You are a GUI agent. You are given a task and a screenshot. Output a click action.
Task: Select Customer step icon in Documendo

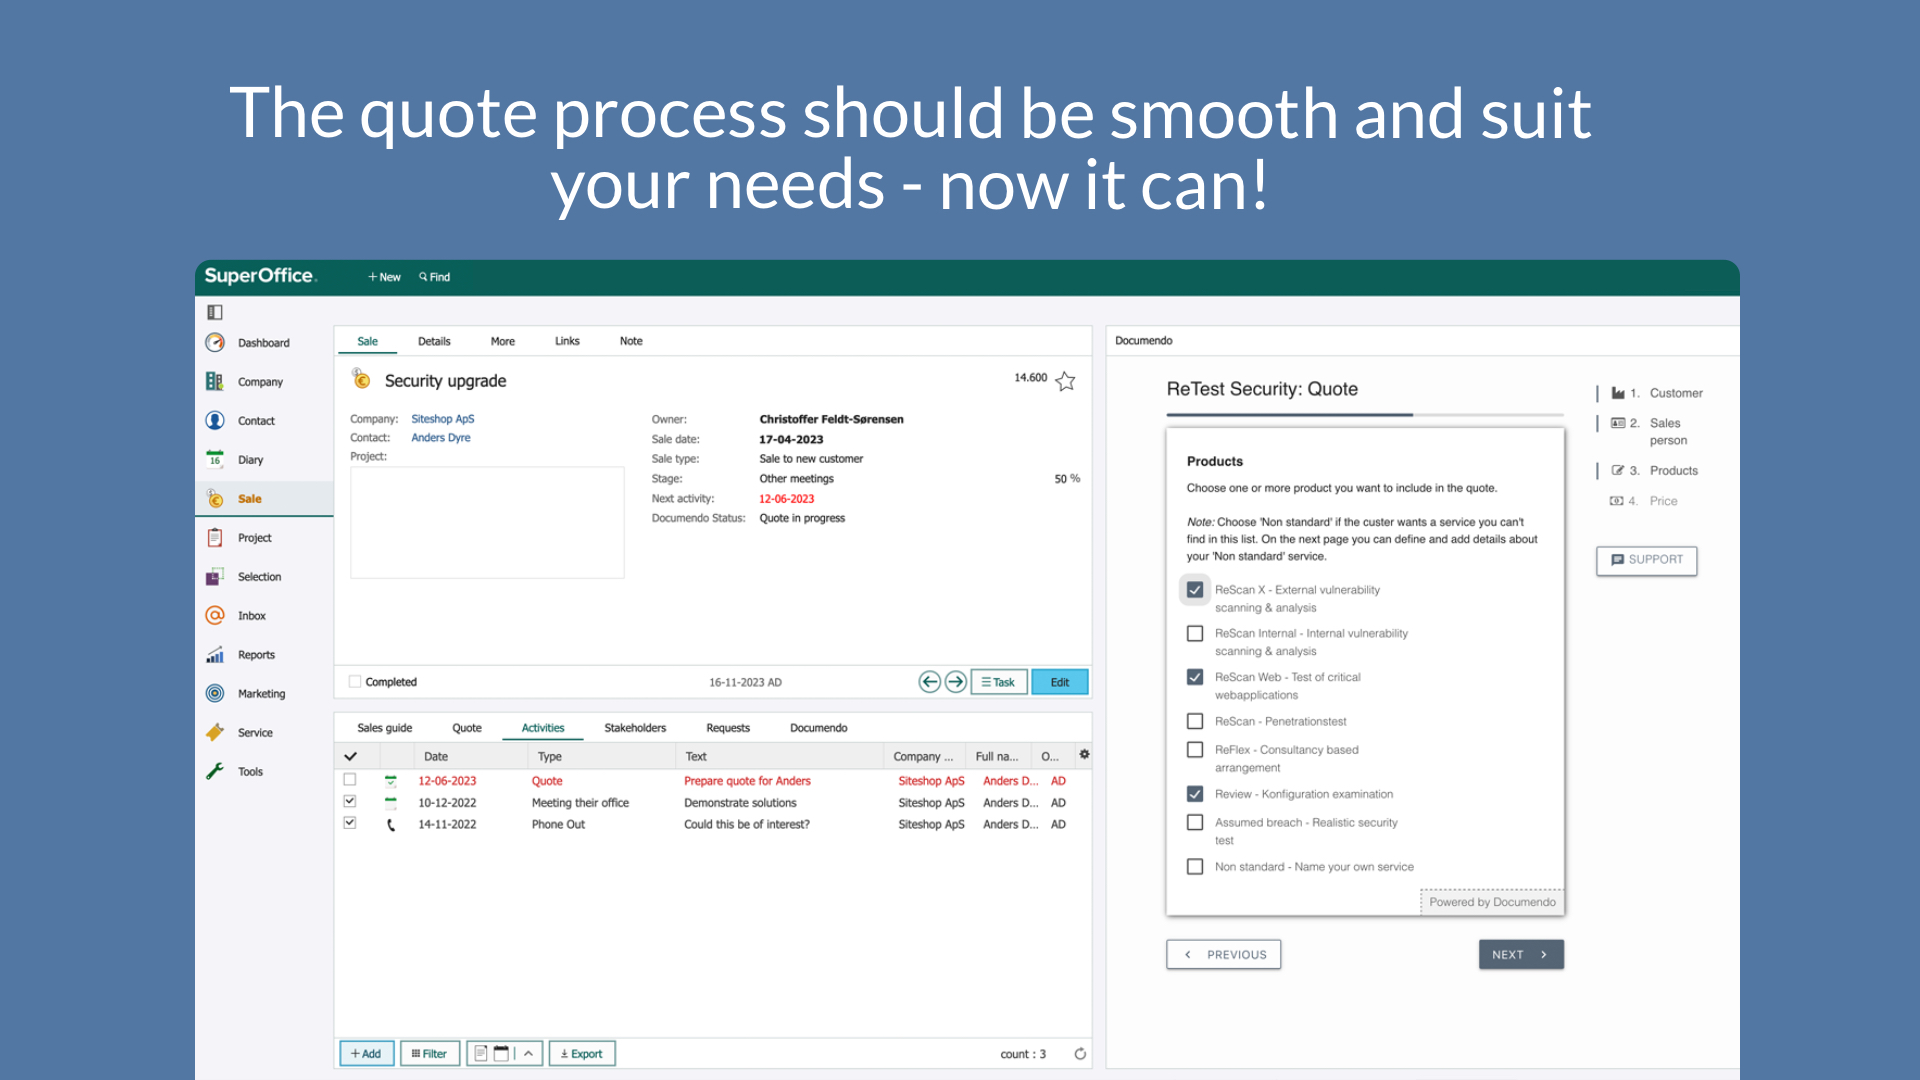point(1618,393)
